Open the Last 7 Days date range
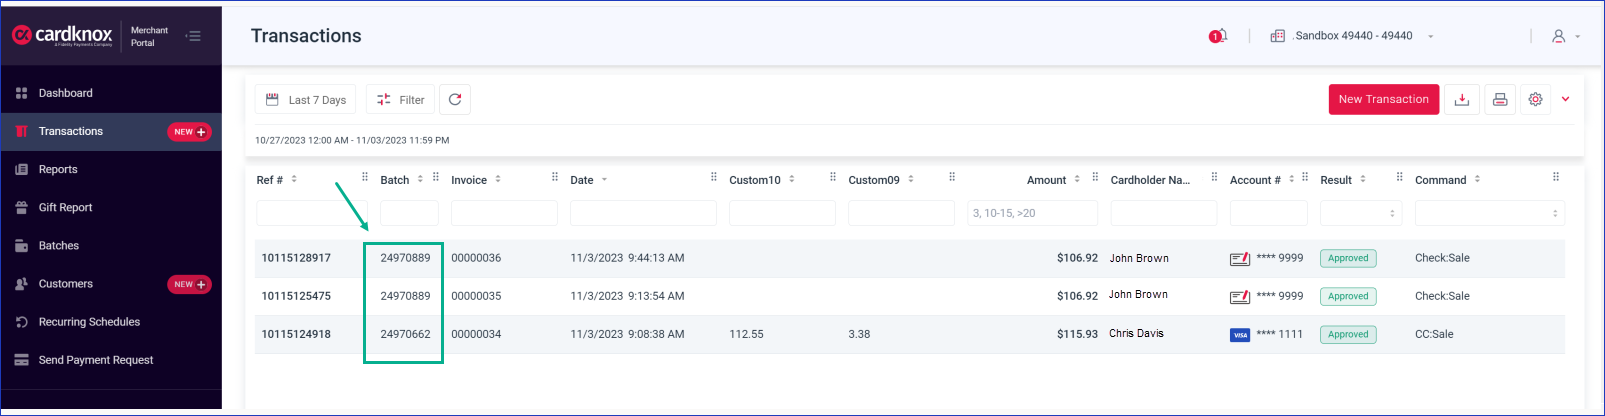 click(x=305, y=99)
